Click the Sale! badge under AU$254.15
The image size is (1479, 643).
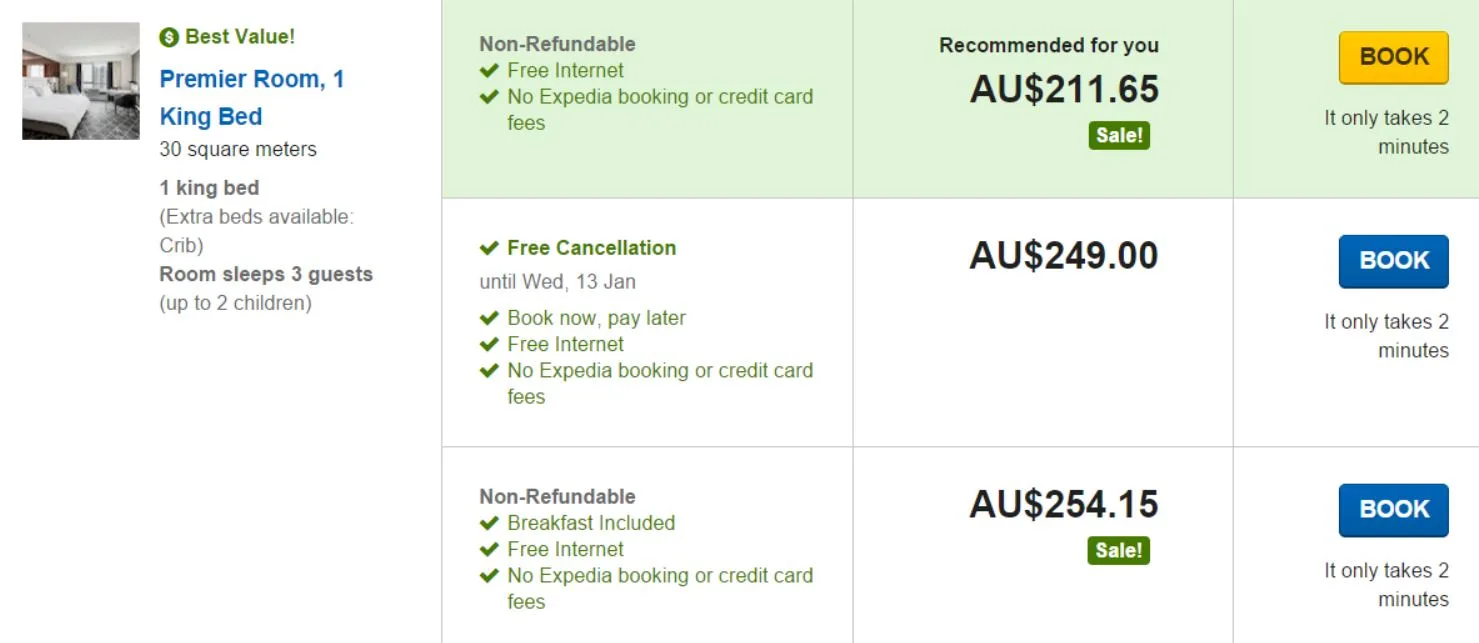1119,550
